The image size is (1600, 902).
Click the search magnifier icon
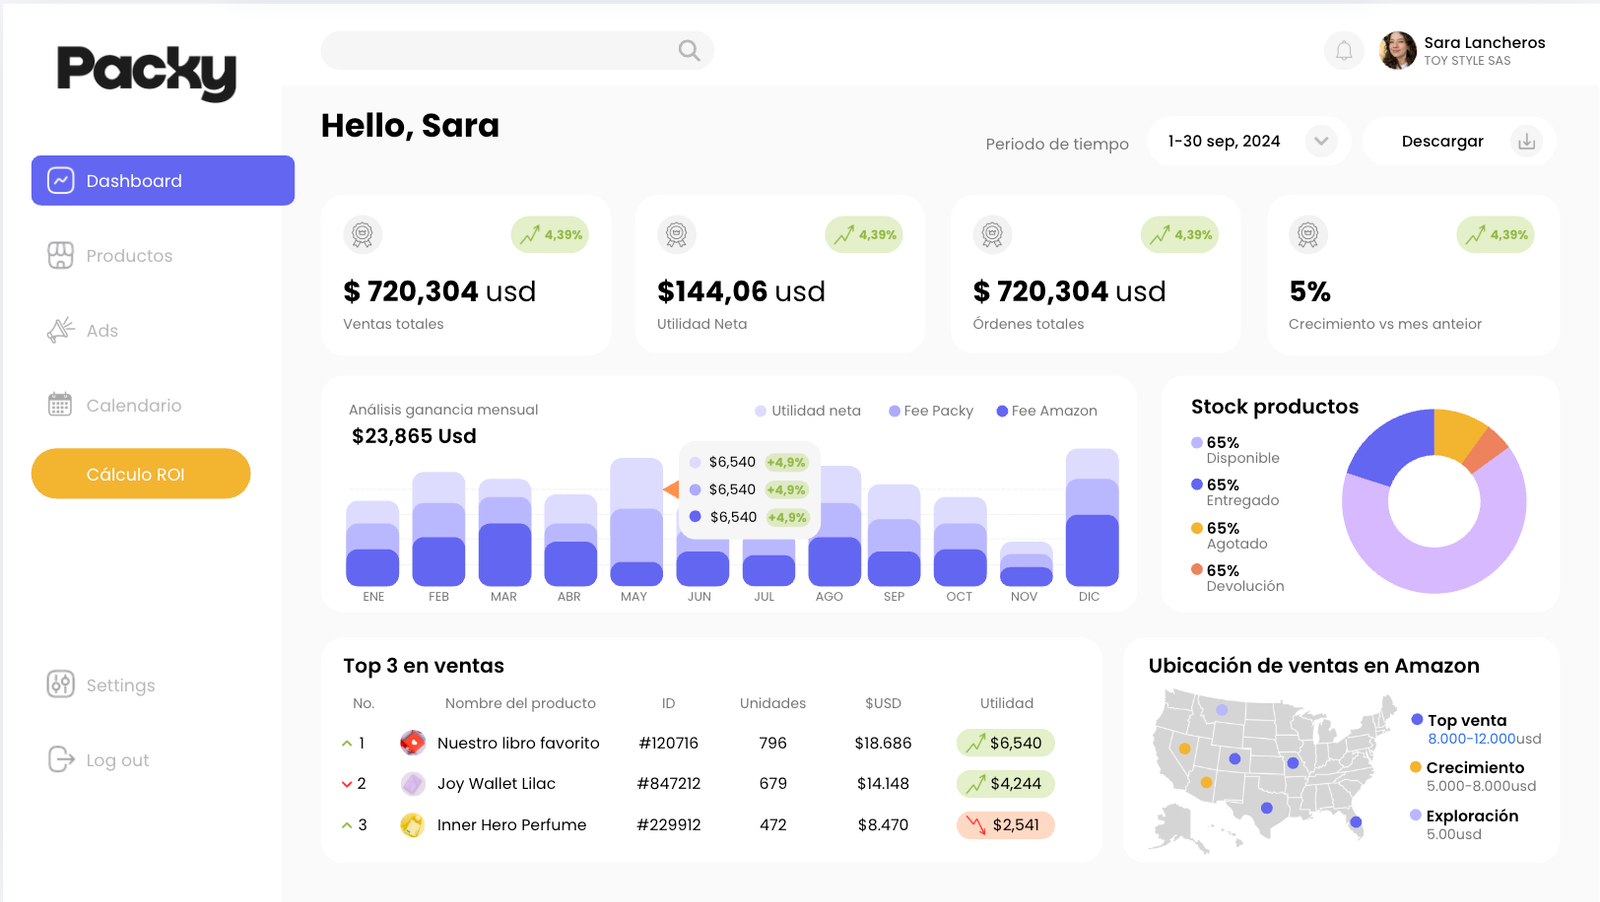pyautogui.click(x=689, y=50)
